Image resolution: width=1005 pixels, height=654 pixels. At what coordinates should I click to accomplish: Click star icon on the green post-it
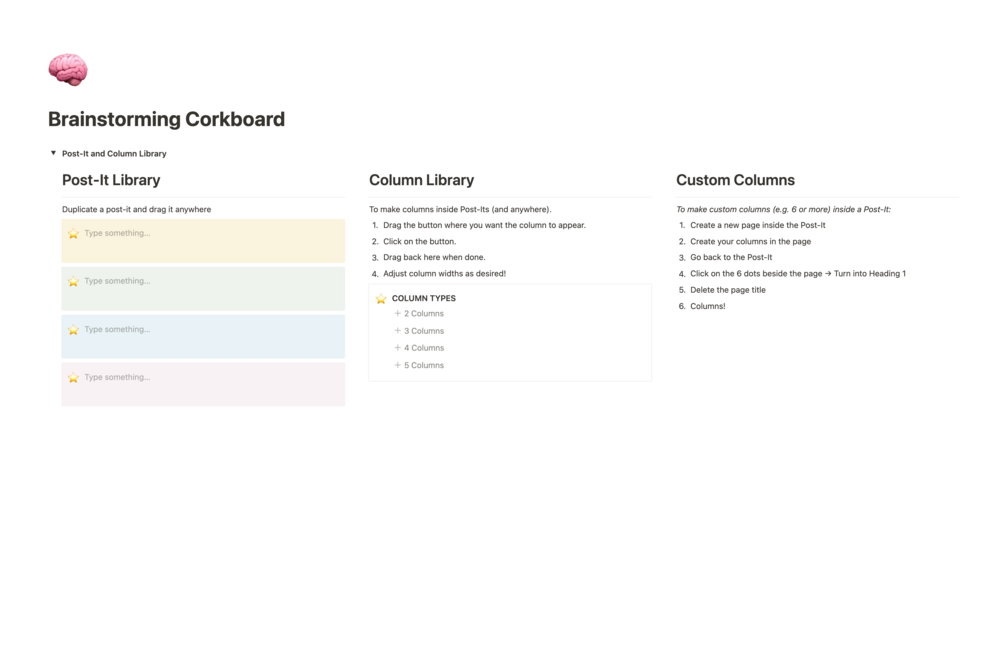74,281
